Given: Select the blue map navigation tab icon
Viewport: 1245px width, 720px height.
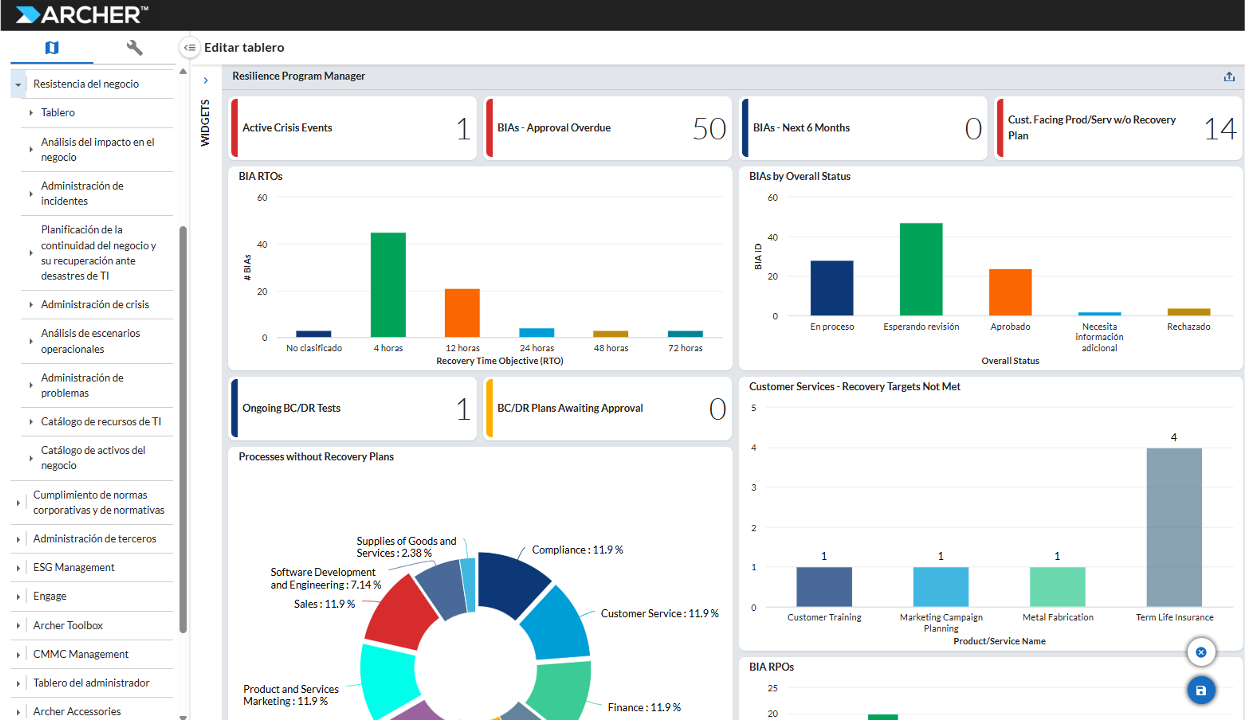Looking at the screenshot, I should 51,47.
